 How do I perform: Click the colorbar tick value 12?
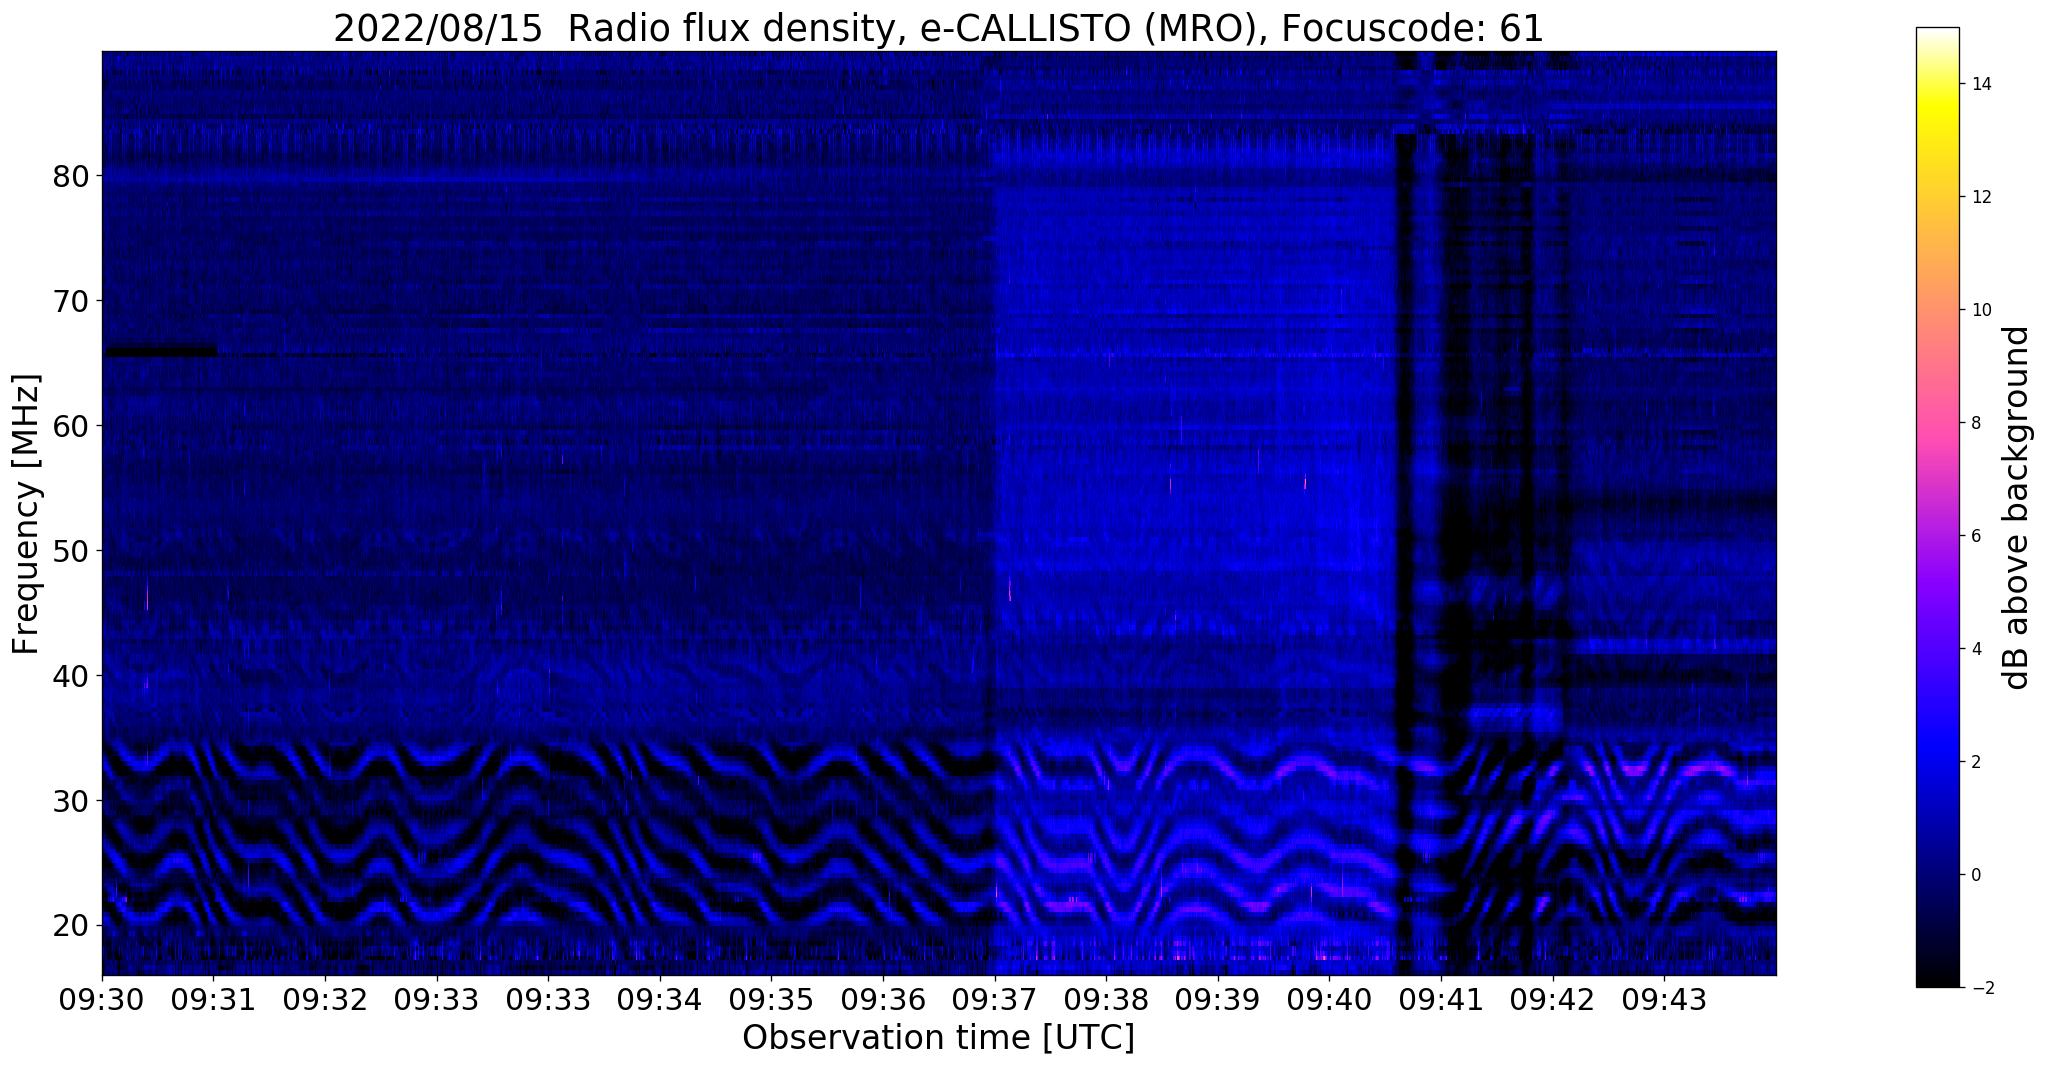[x=1980, y=197]
